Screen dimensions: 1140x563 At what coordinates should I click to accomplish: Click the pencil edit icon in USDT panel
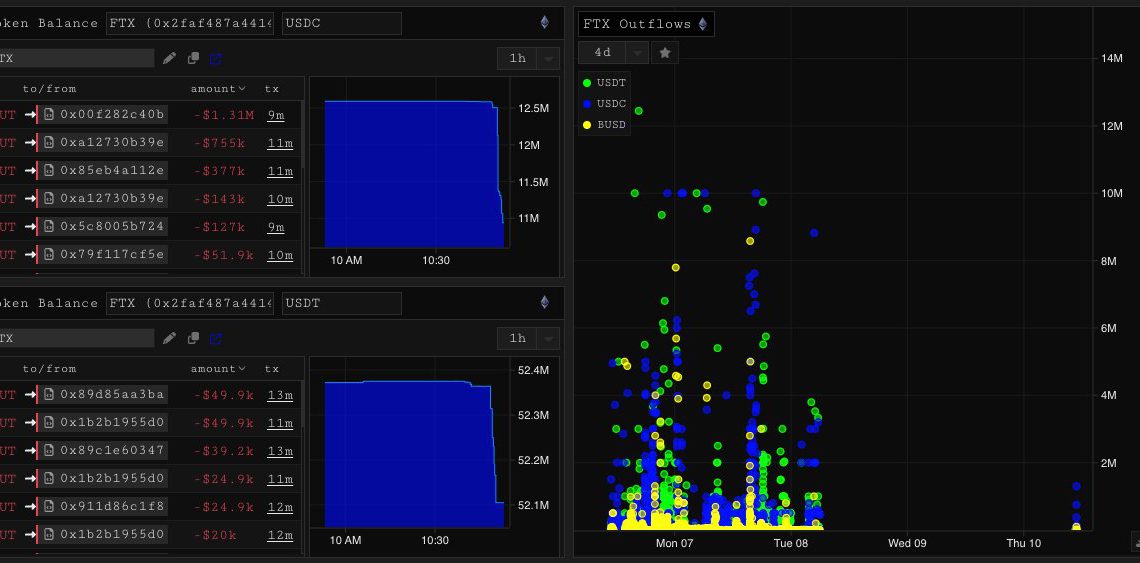click(169, 338)
